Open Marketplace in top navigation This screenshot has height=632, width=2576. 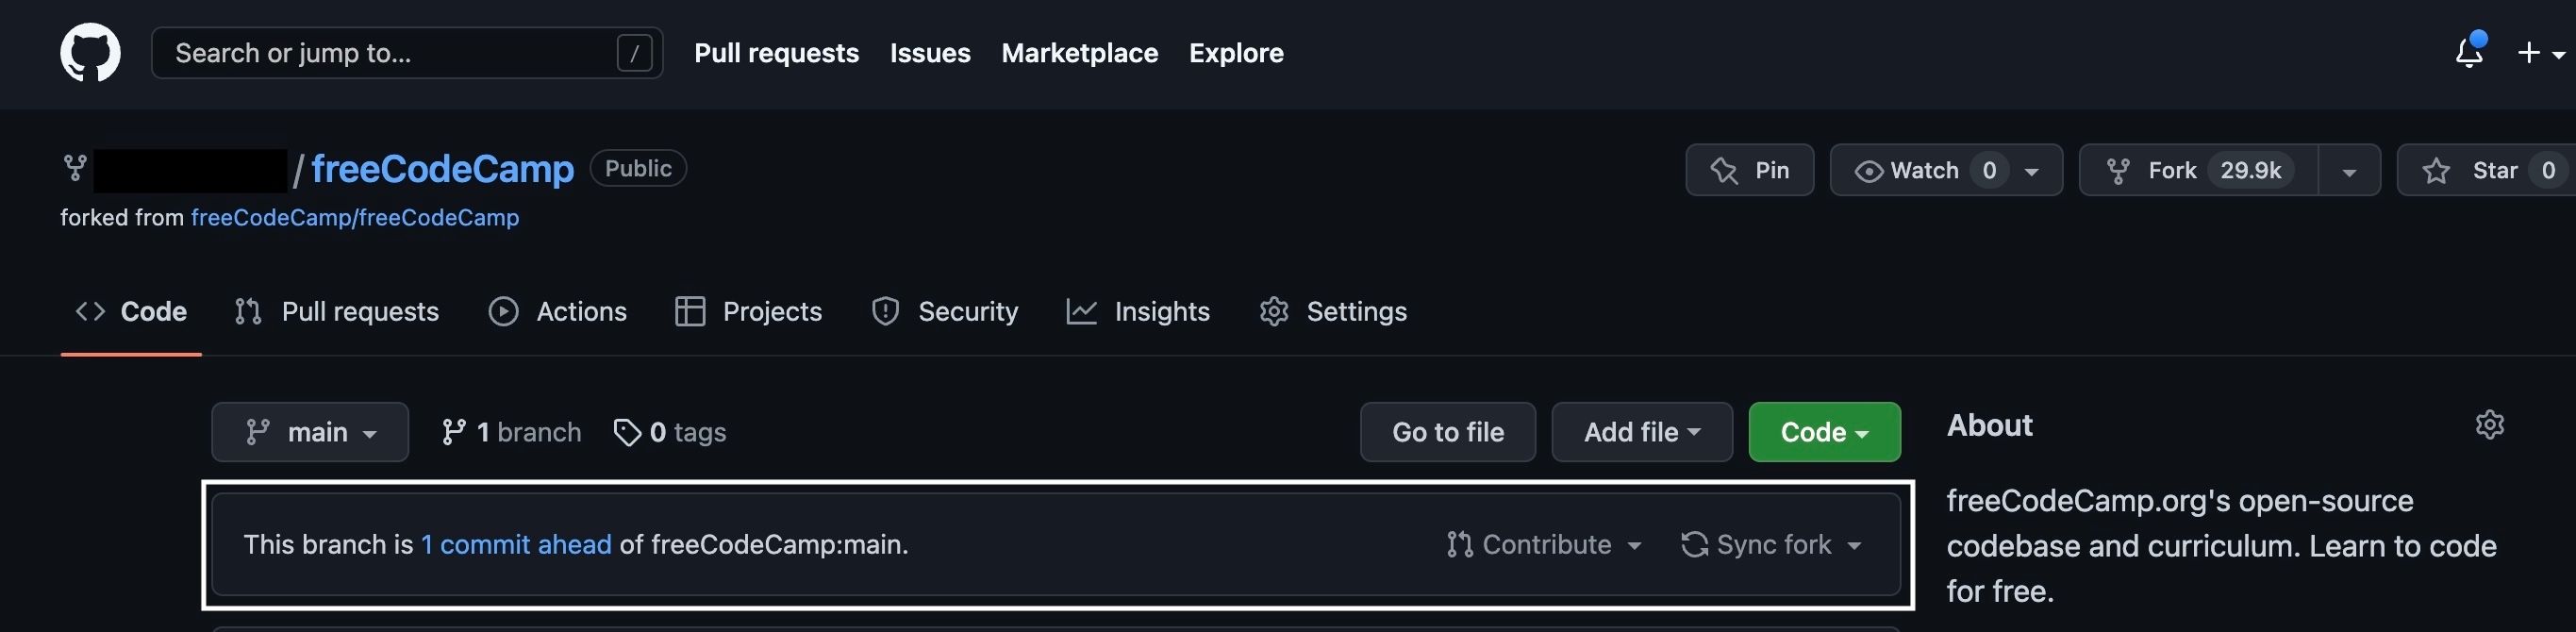pyautogui.click(x=1079, y=53)
